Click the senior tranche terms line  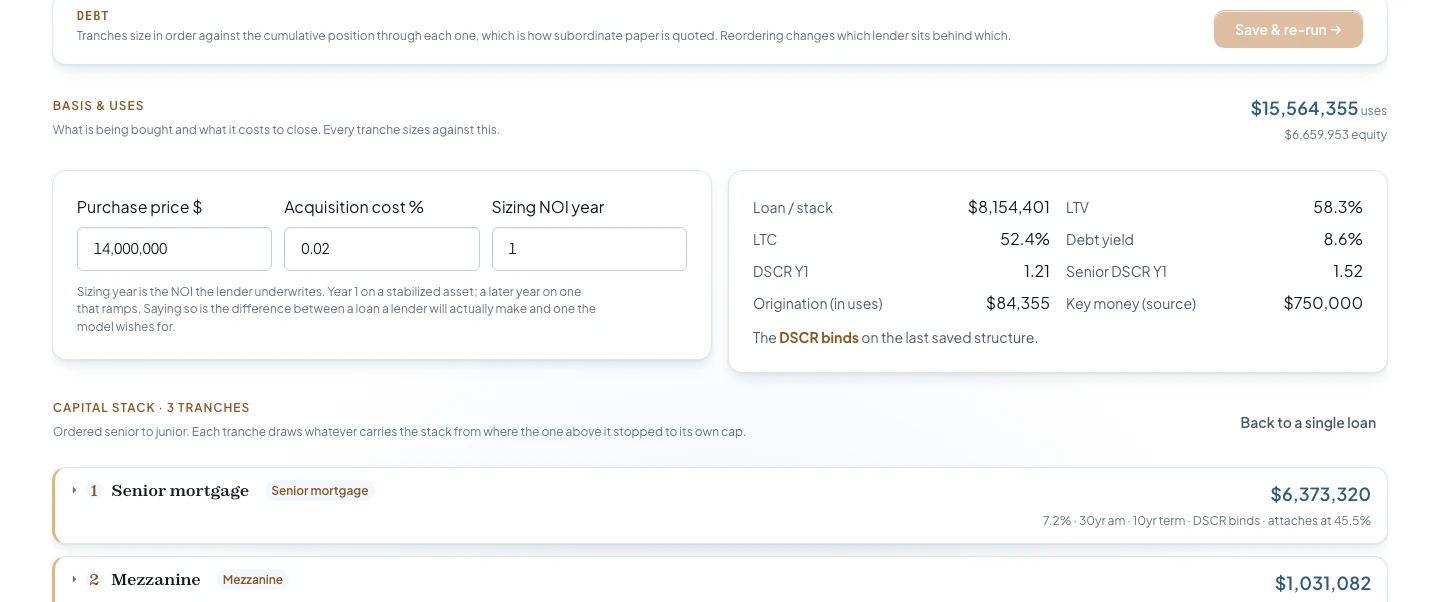click(x=1206, y=521)
